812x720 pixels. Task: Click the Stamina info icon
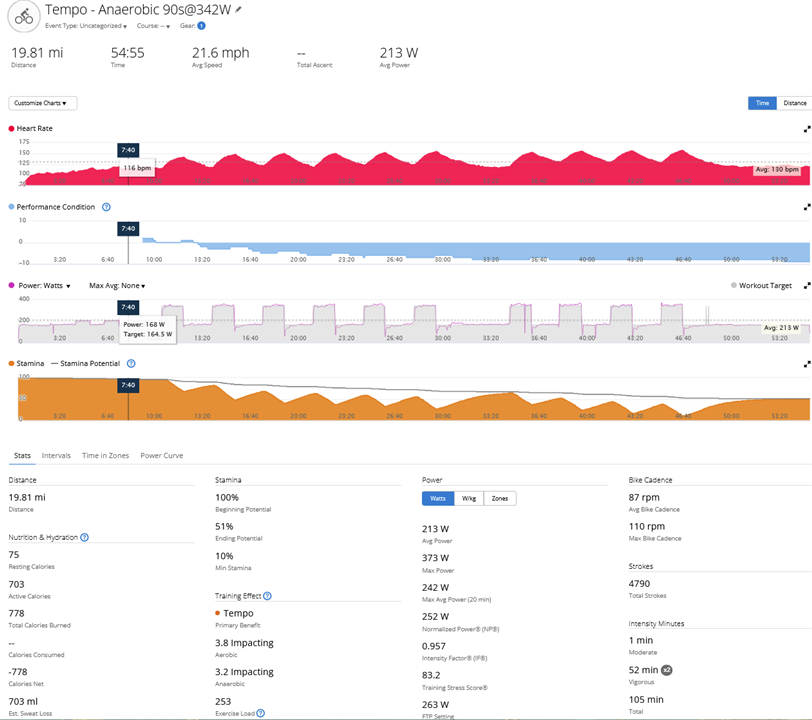click(131, 362)
